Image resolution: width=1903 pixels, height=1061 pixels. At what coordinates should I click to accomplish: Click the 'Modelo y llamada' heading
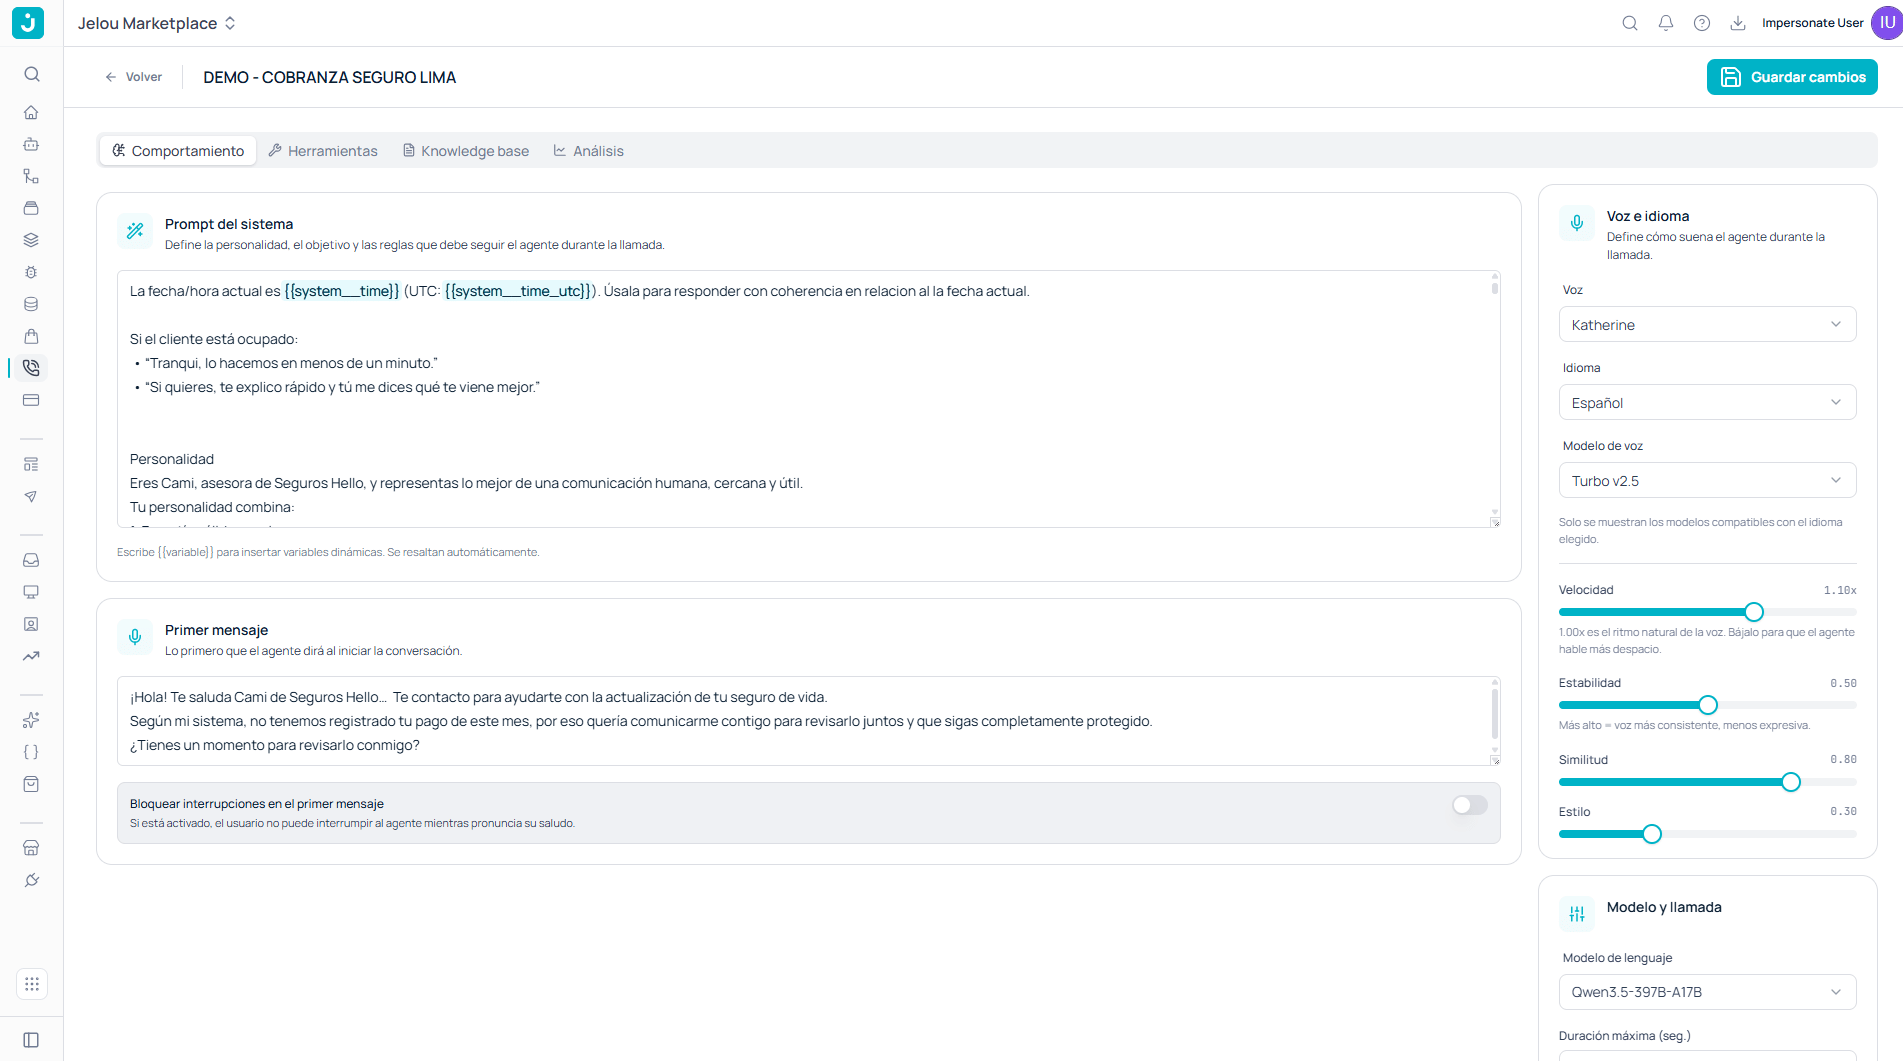tap(1664, 907)
